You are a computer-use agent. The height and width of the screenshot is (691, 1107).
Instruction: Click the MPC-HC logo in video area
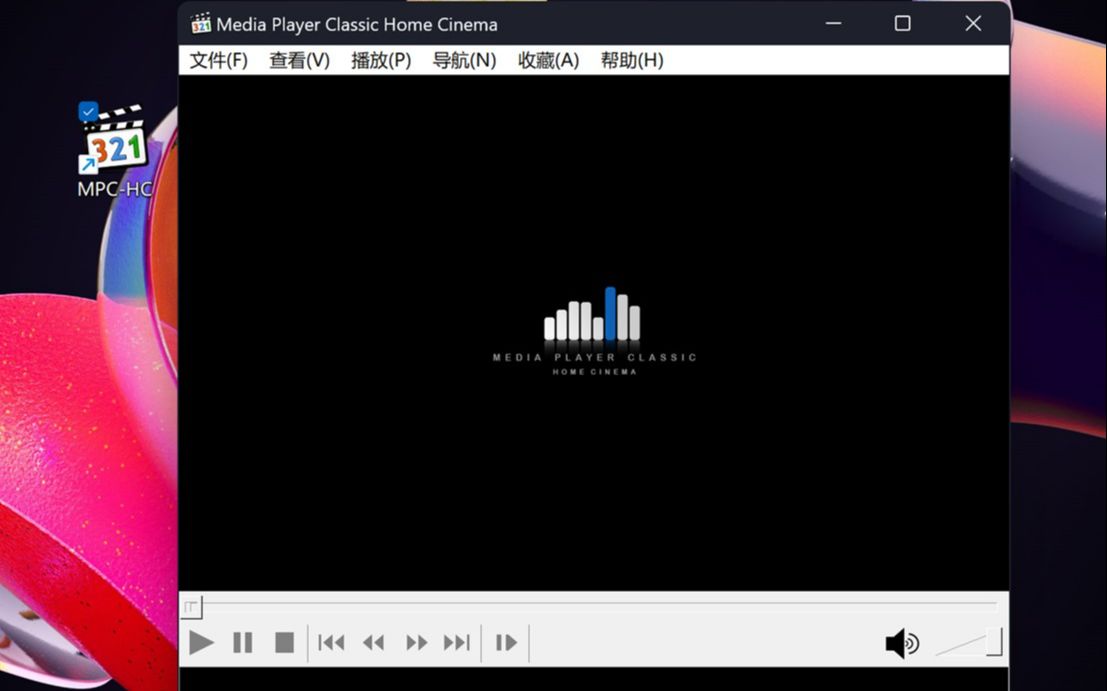pos(594,331)
